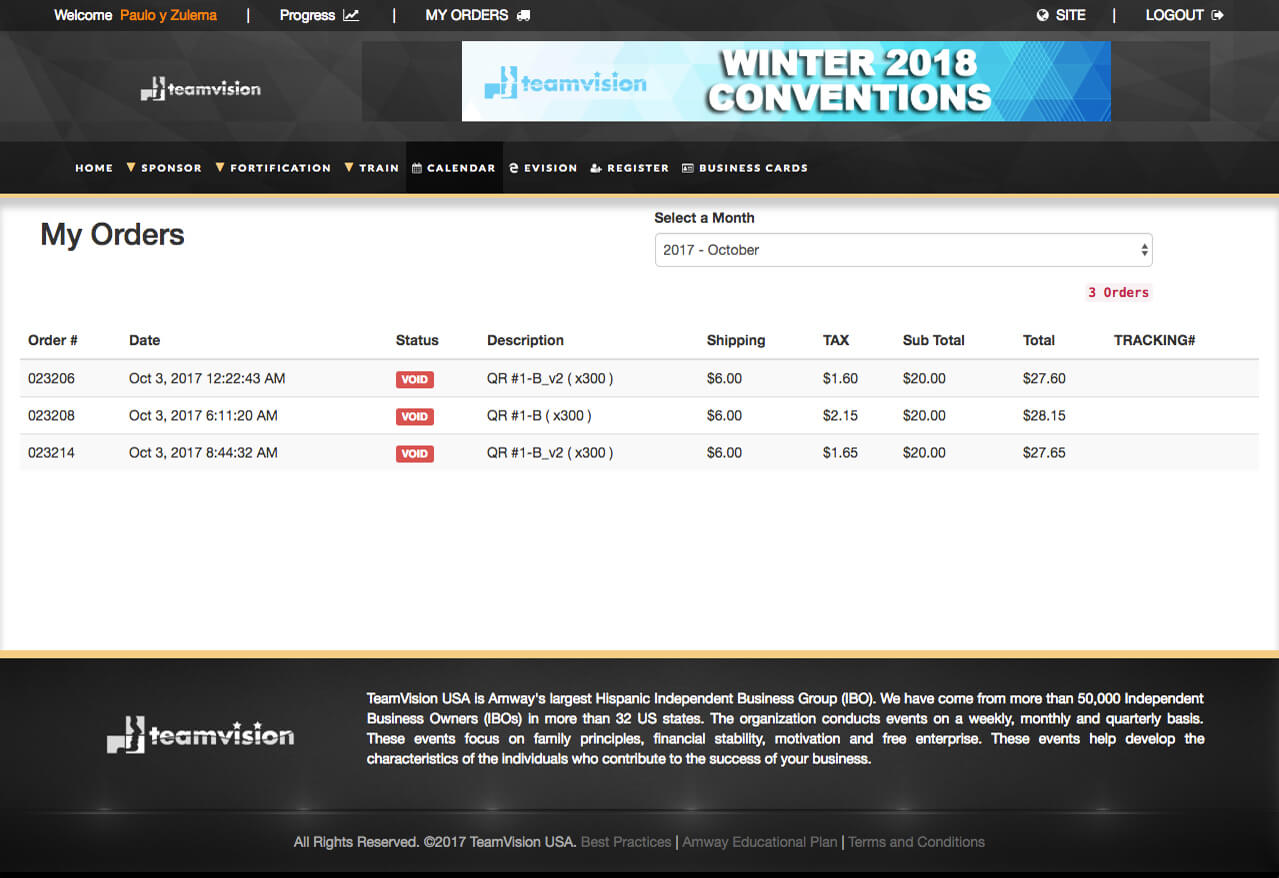This screenshot has width=1279, height=878.
Task: Expand the Sponsor menu arrow
Action: coord(131,168)
